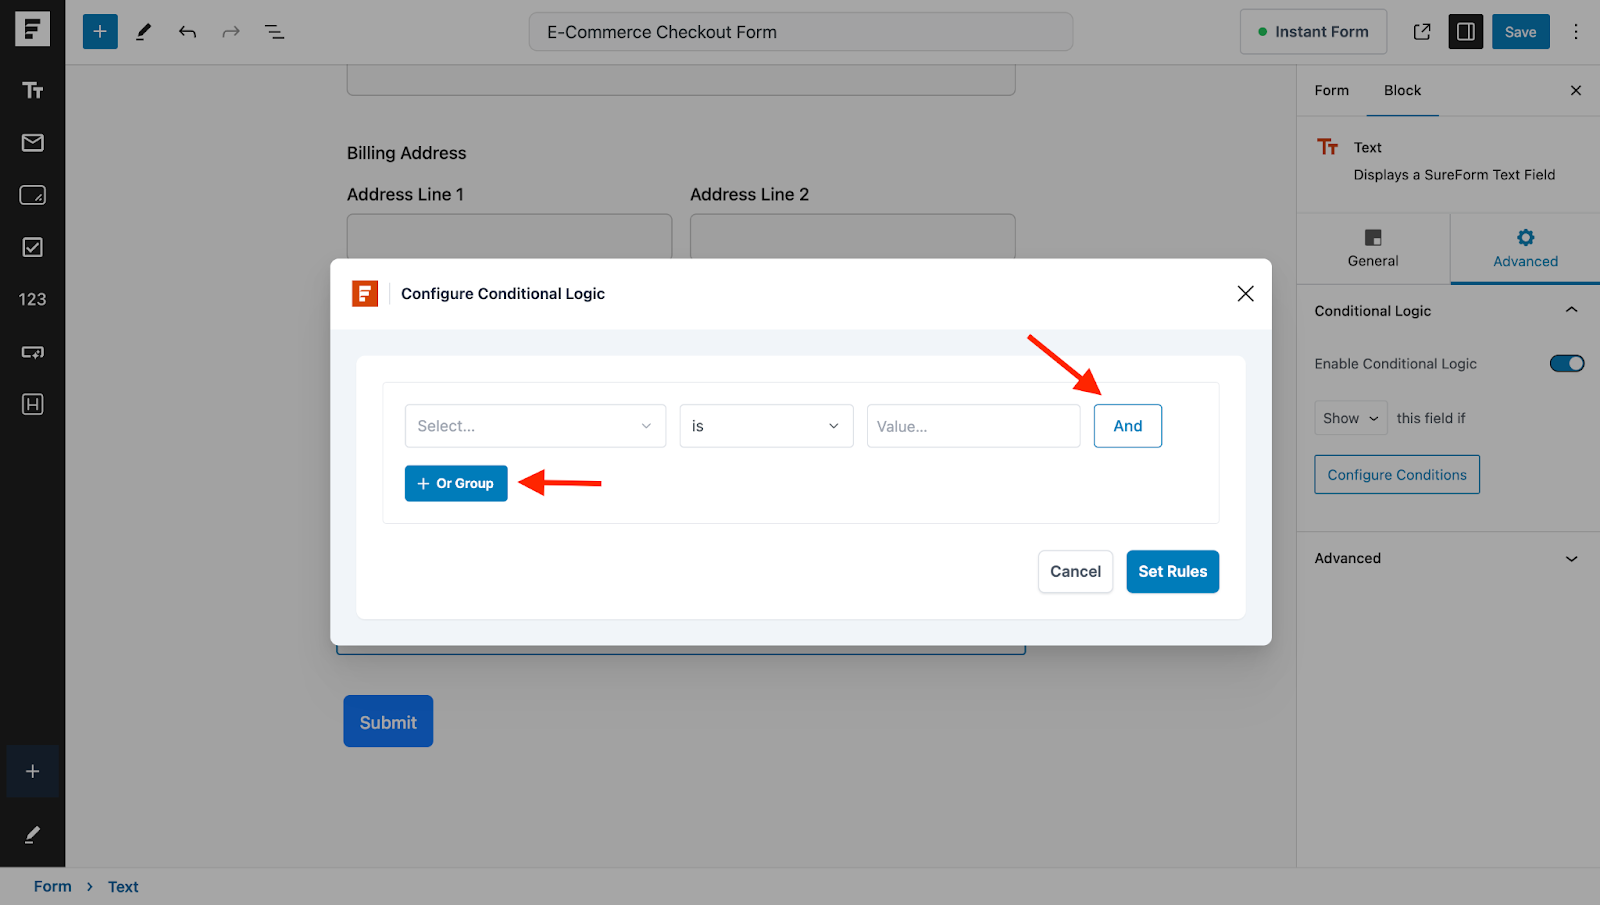Disable the Enable Conditional Logic switch
This screenshot has height=905, width=1600.
tap(1566, 364)
